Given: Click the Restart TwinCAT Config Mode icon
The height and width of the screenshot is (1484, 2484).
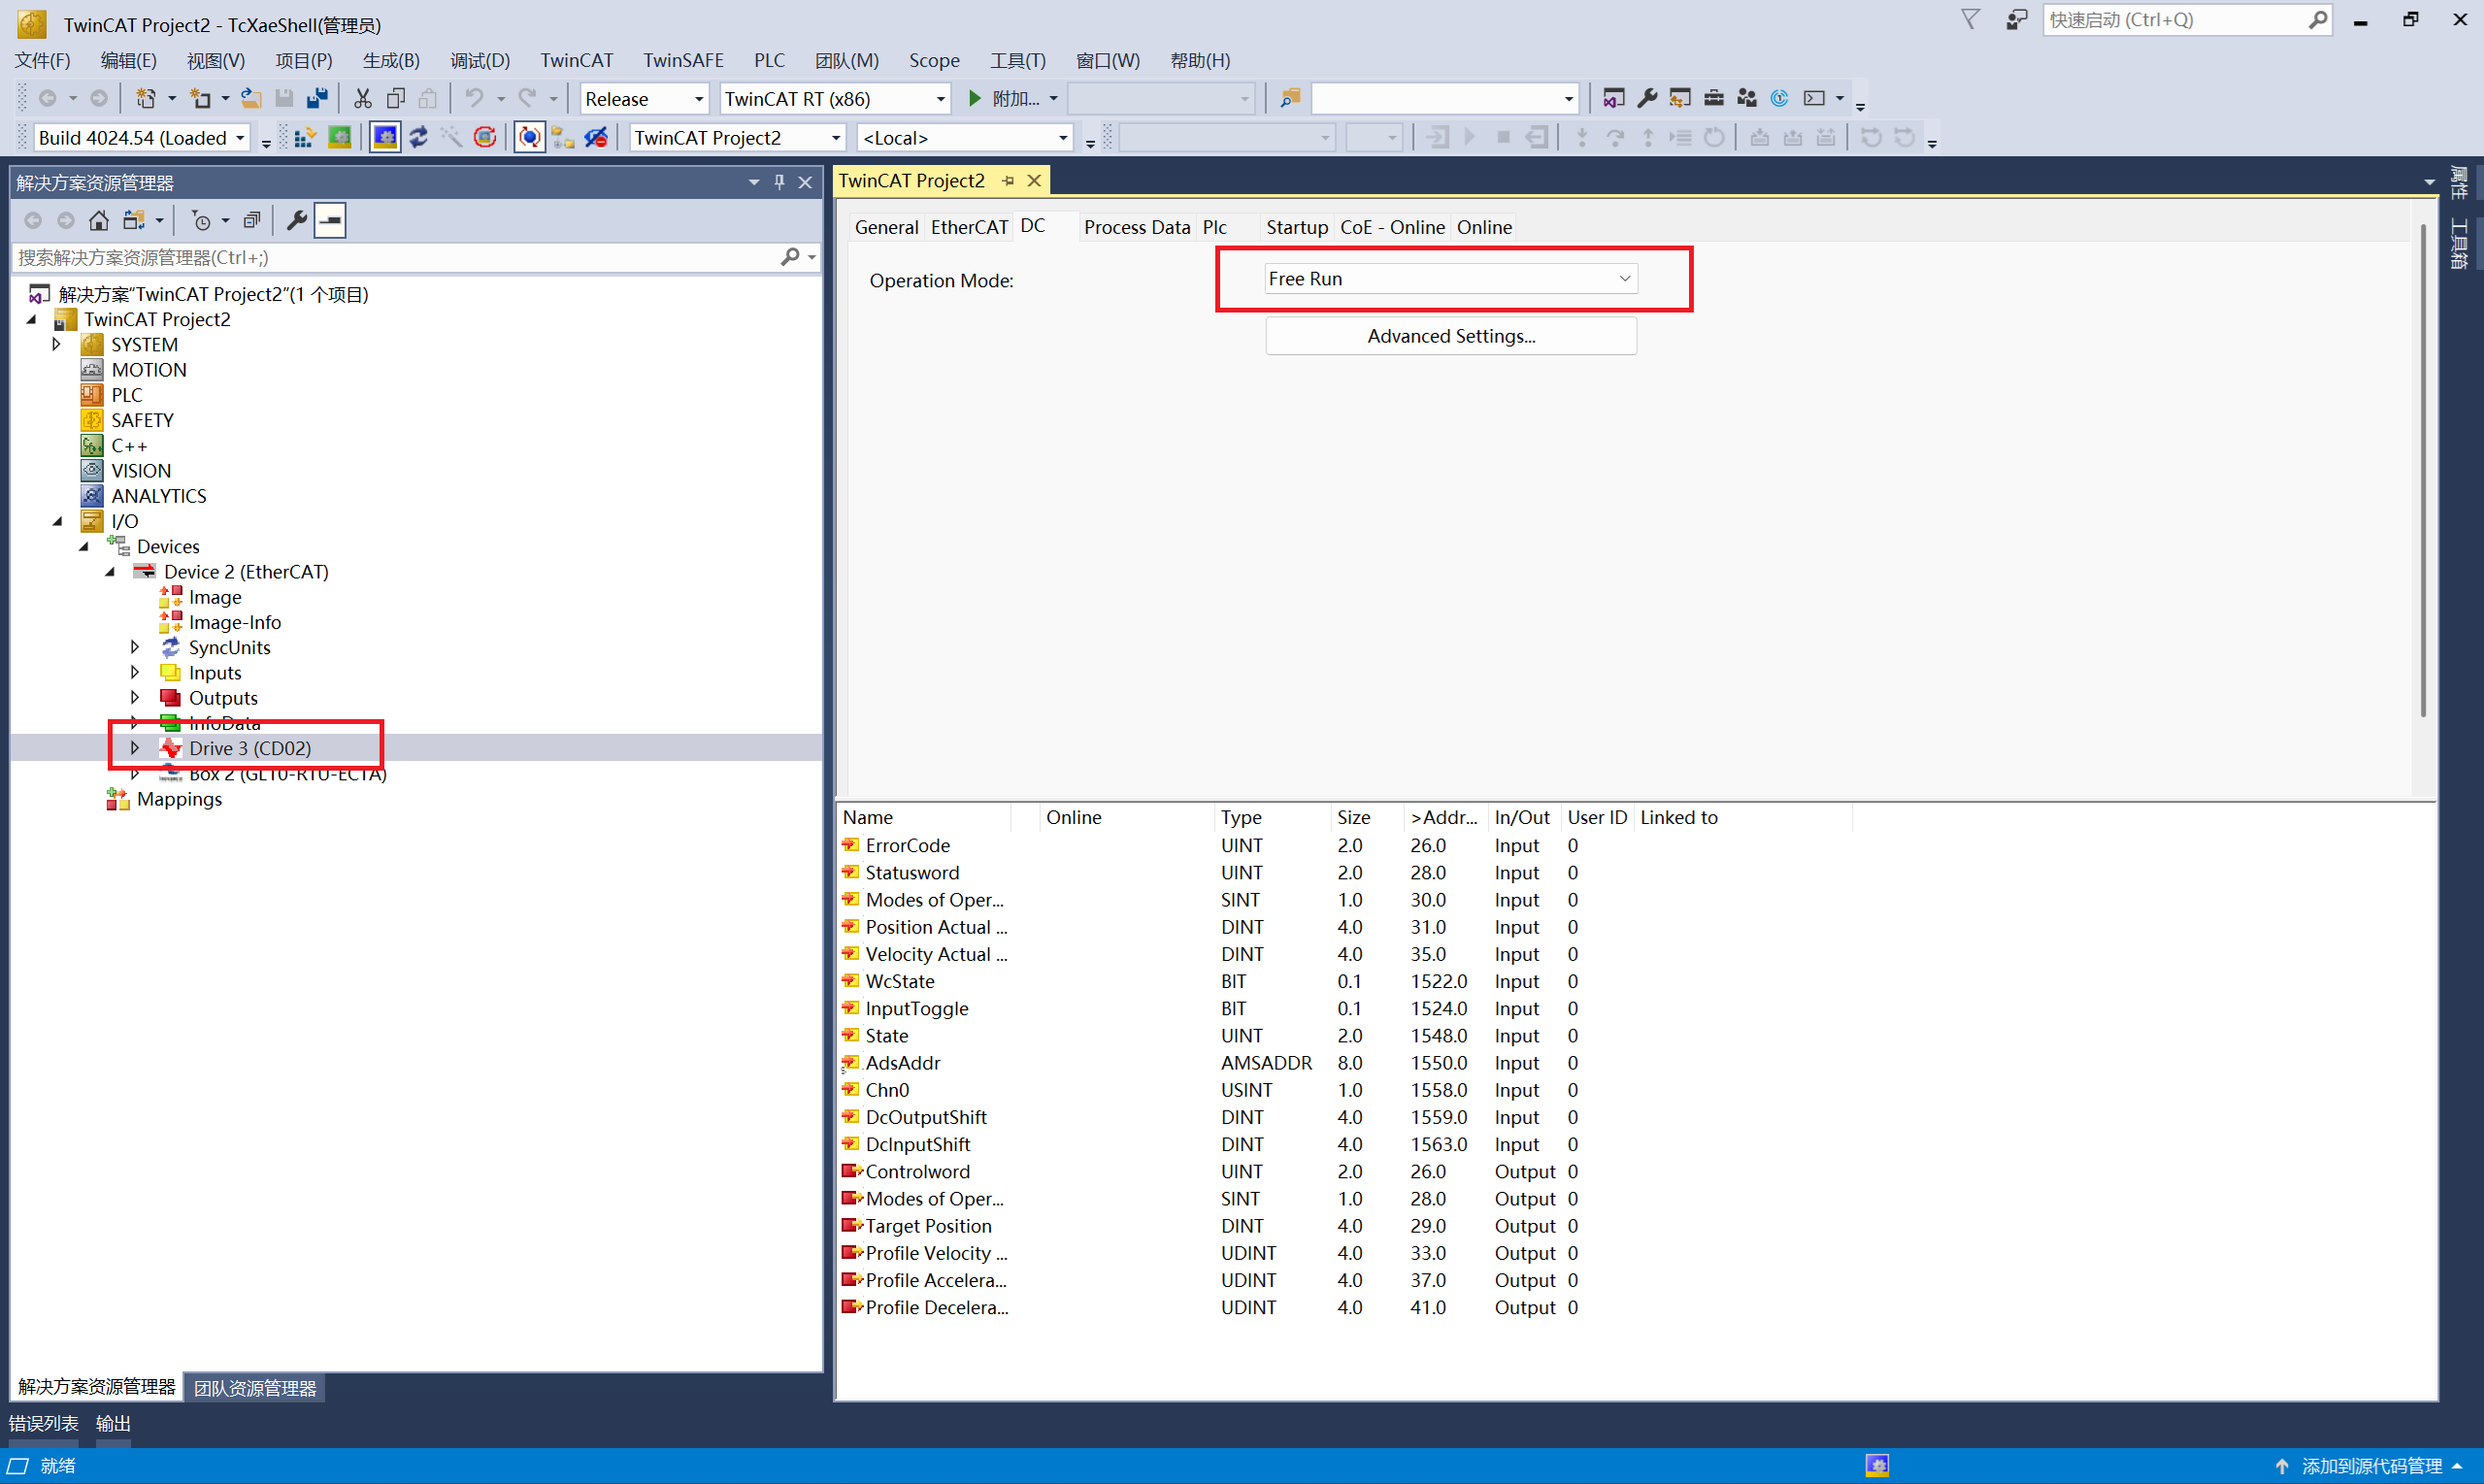Looking at the screenshot, I should 385,138.
